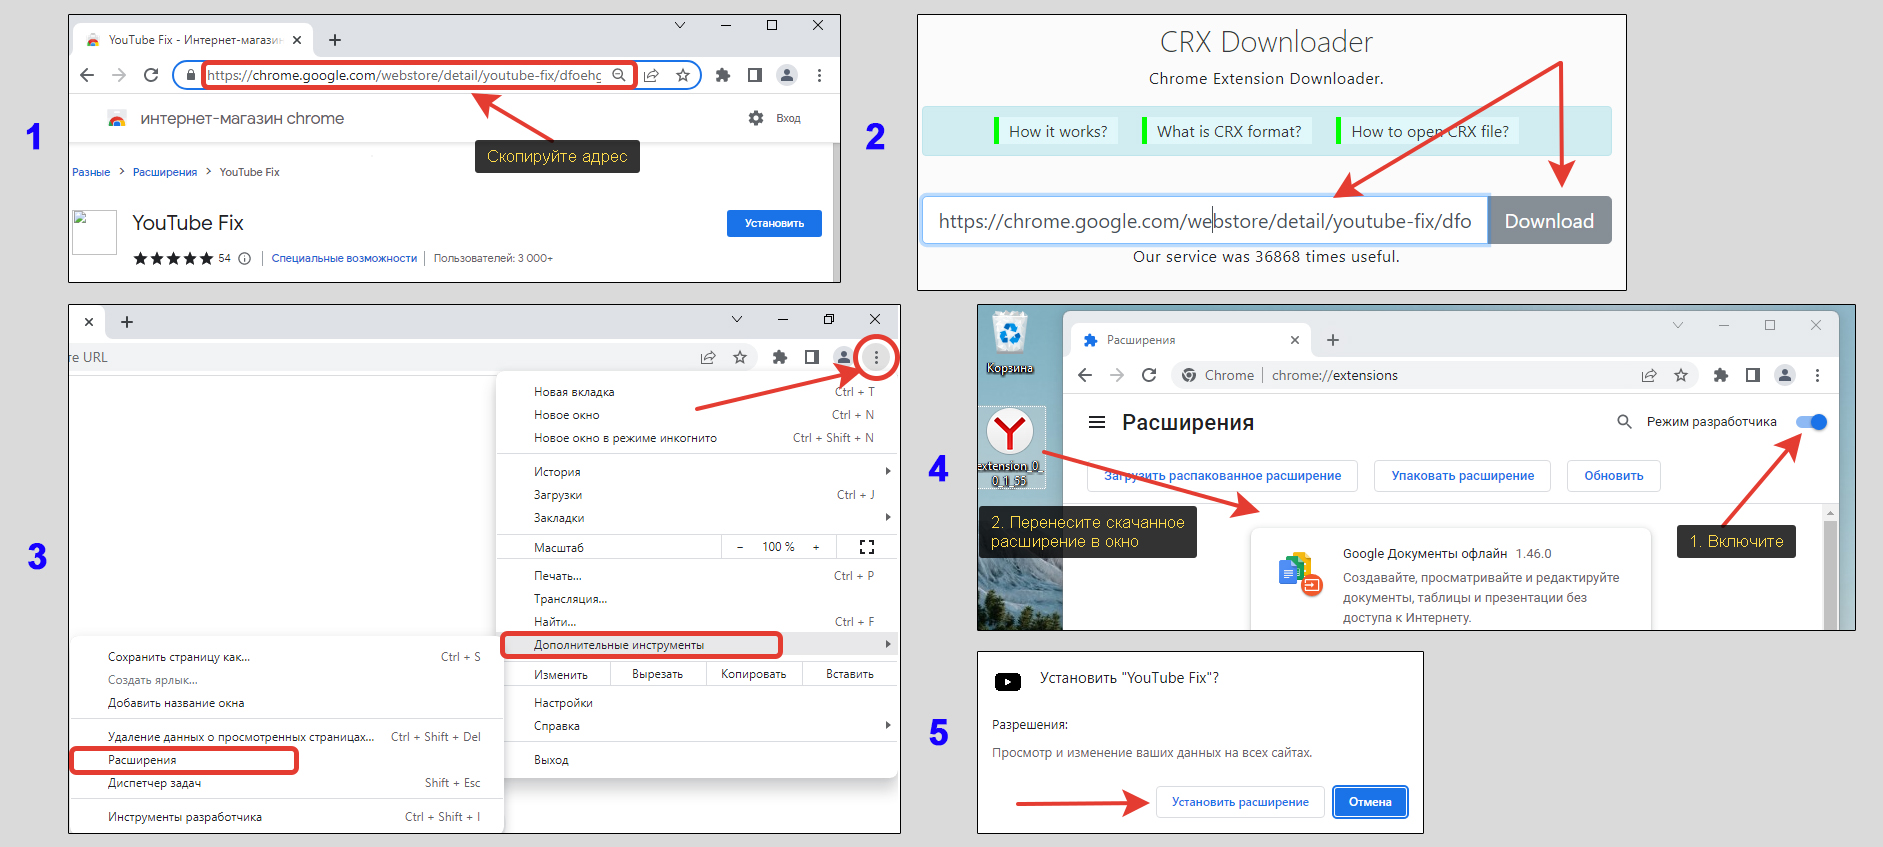Screen dimensions: 1883x847
Task: Toggle Режим разработчика switch
Action: click(1812, 422)
